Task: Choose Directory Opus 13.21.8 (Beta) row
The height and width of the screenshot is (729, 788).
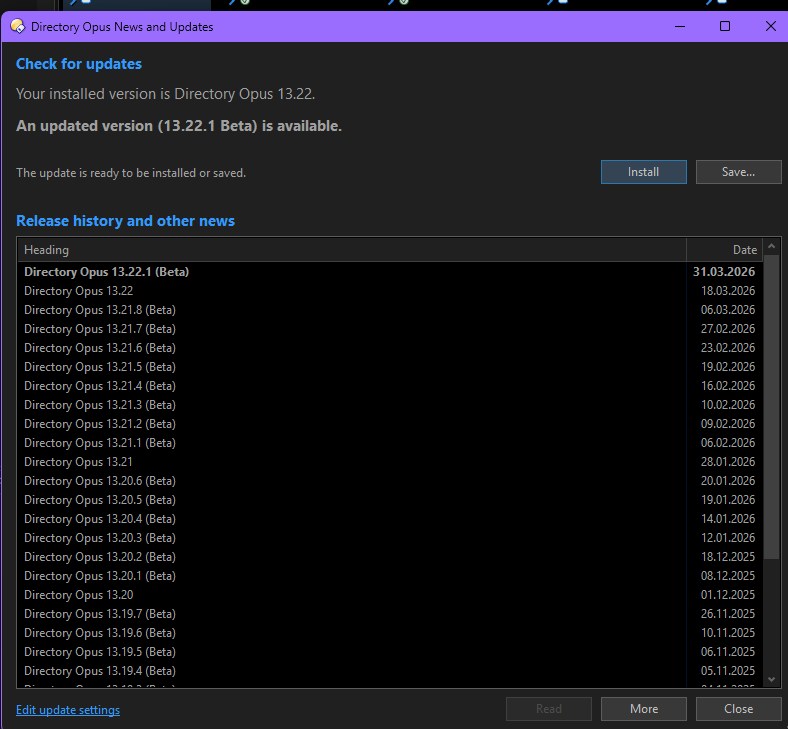Action: coord(99,310)
